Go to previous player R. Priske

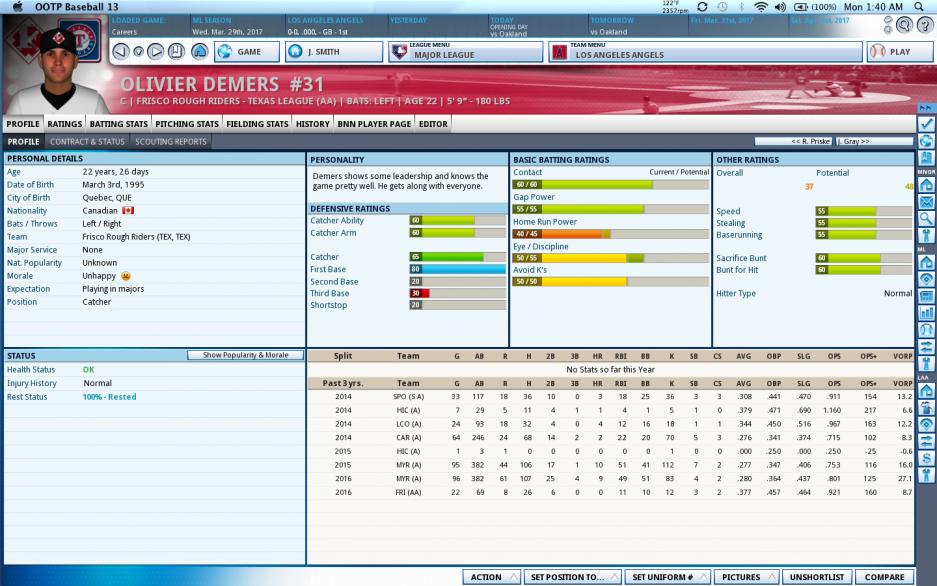click(794, 142)
